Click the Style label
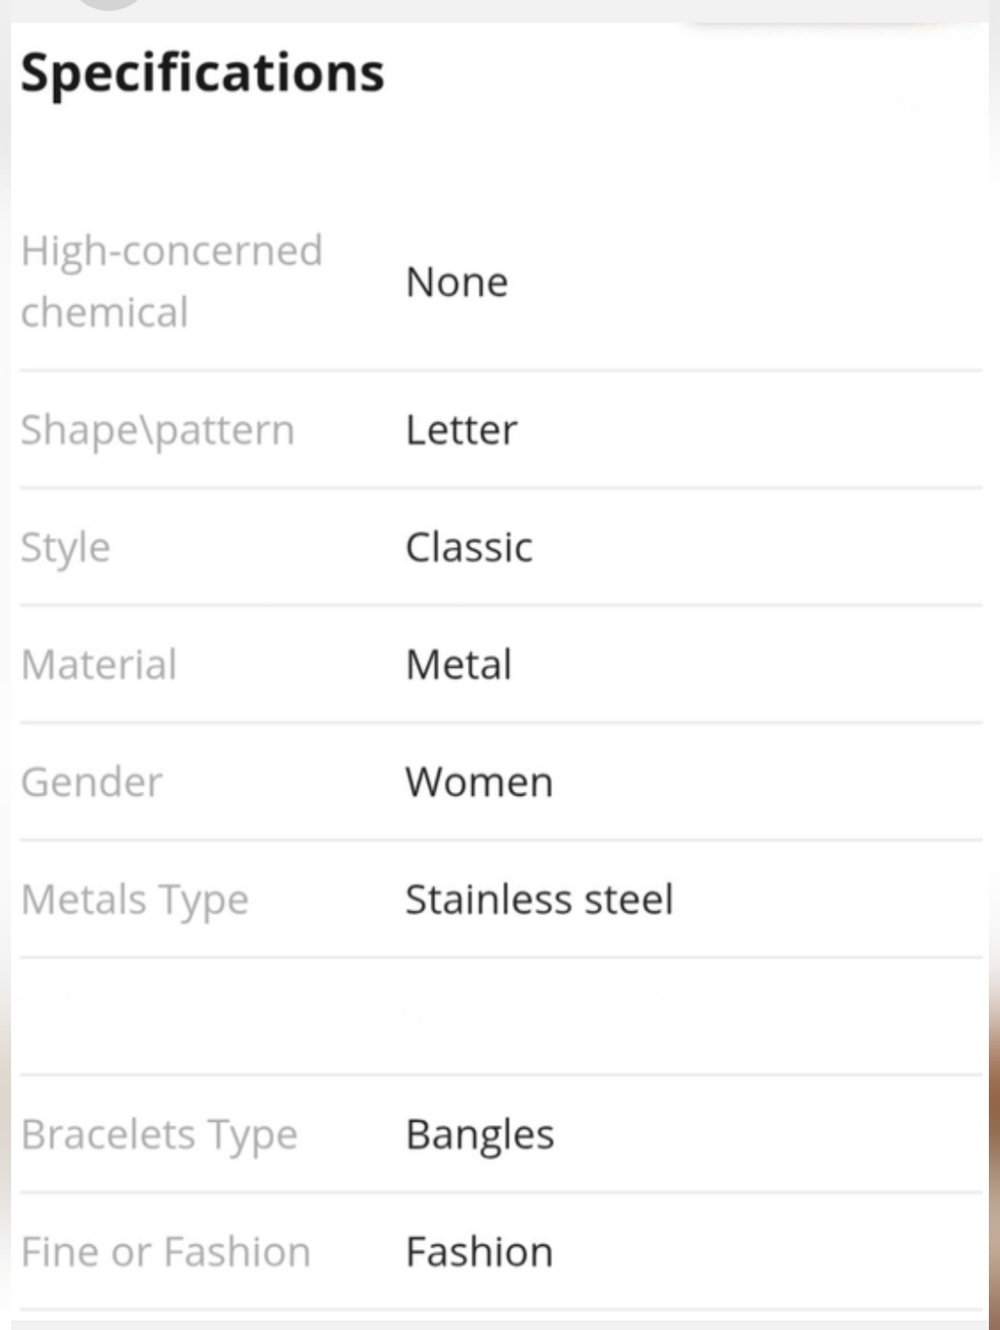Image resolution: width=1000 pixels, height=1330 pixels. pyautogui.click(x=65, y=548)
